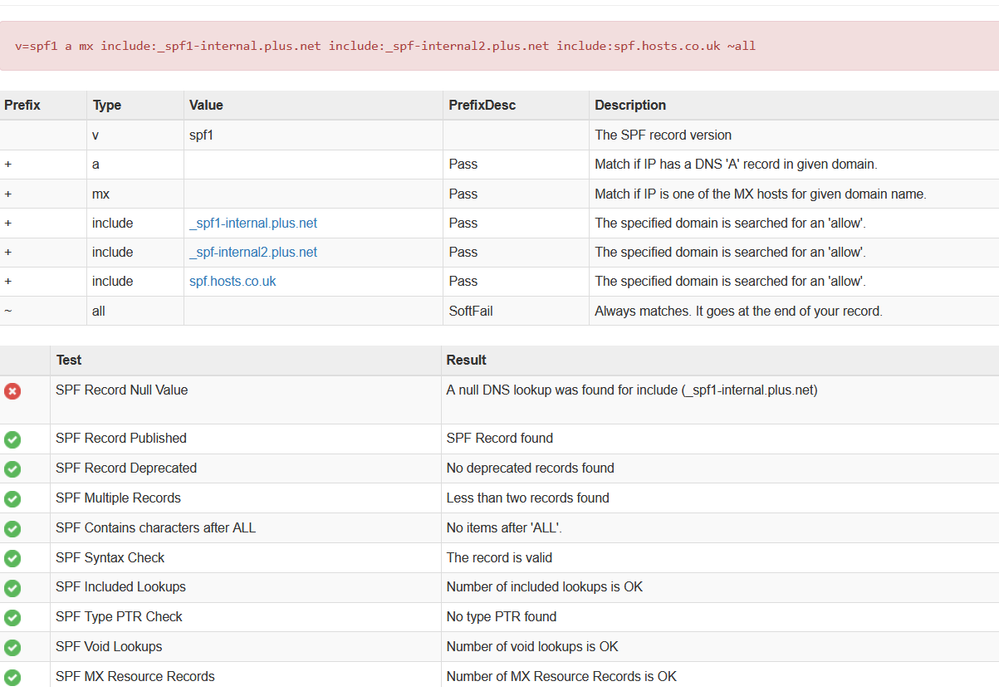999x687 pixels.
Task: Click the SPF record text in red box
Action: (x=385, y=46)
